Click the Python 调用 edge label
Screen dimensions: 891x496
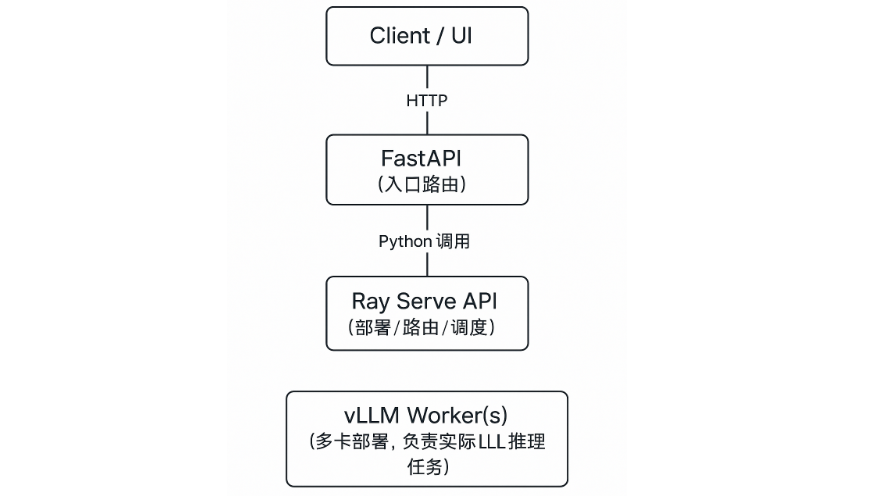coord(424,241)
